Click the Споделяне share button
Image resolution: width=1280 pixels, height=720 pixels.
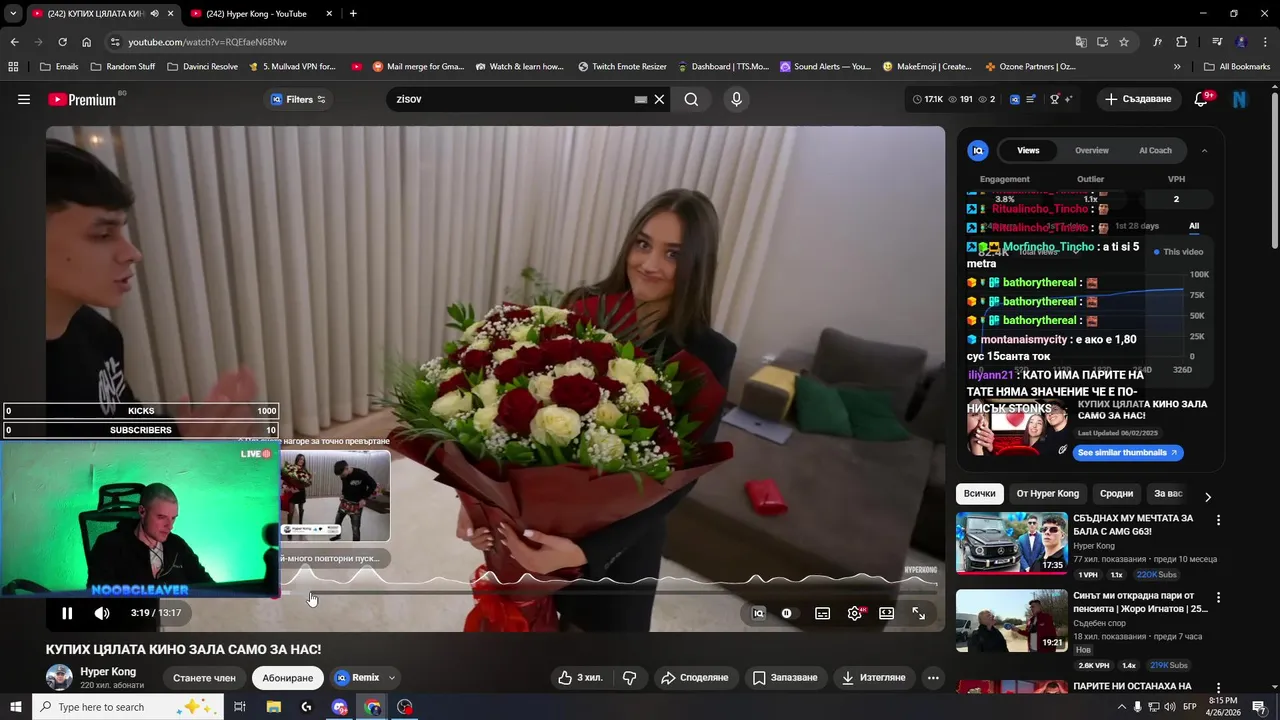coord(694,678)
